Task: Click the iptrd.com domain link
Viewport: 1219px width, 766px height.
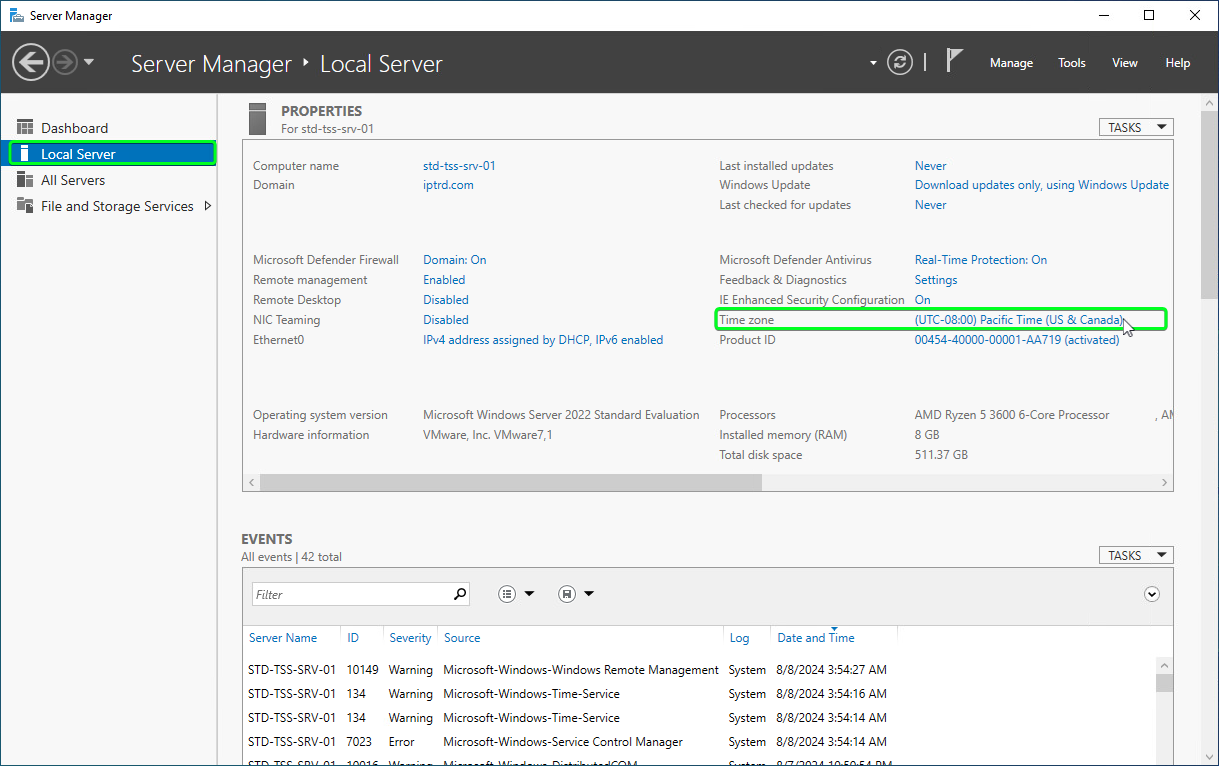Action: point(448,185)
